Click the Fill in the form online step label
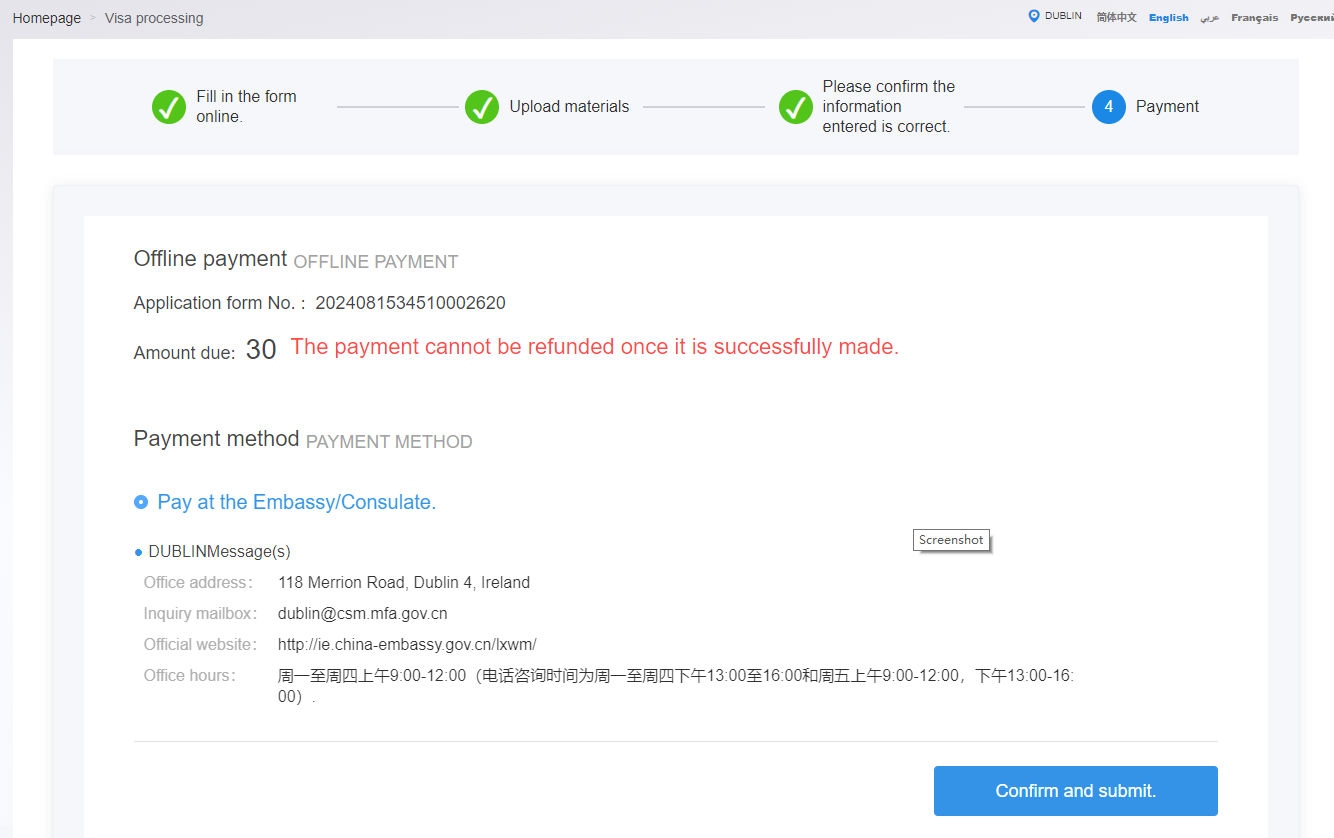This screenshot has height=838, width=1334. pos(246,107)
